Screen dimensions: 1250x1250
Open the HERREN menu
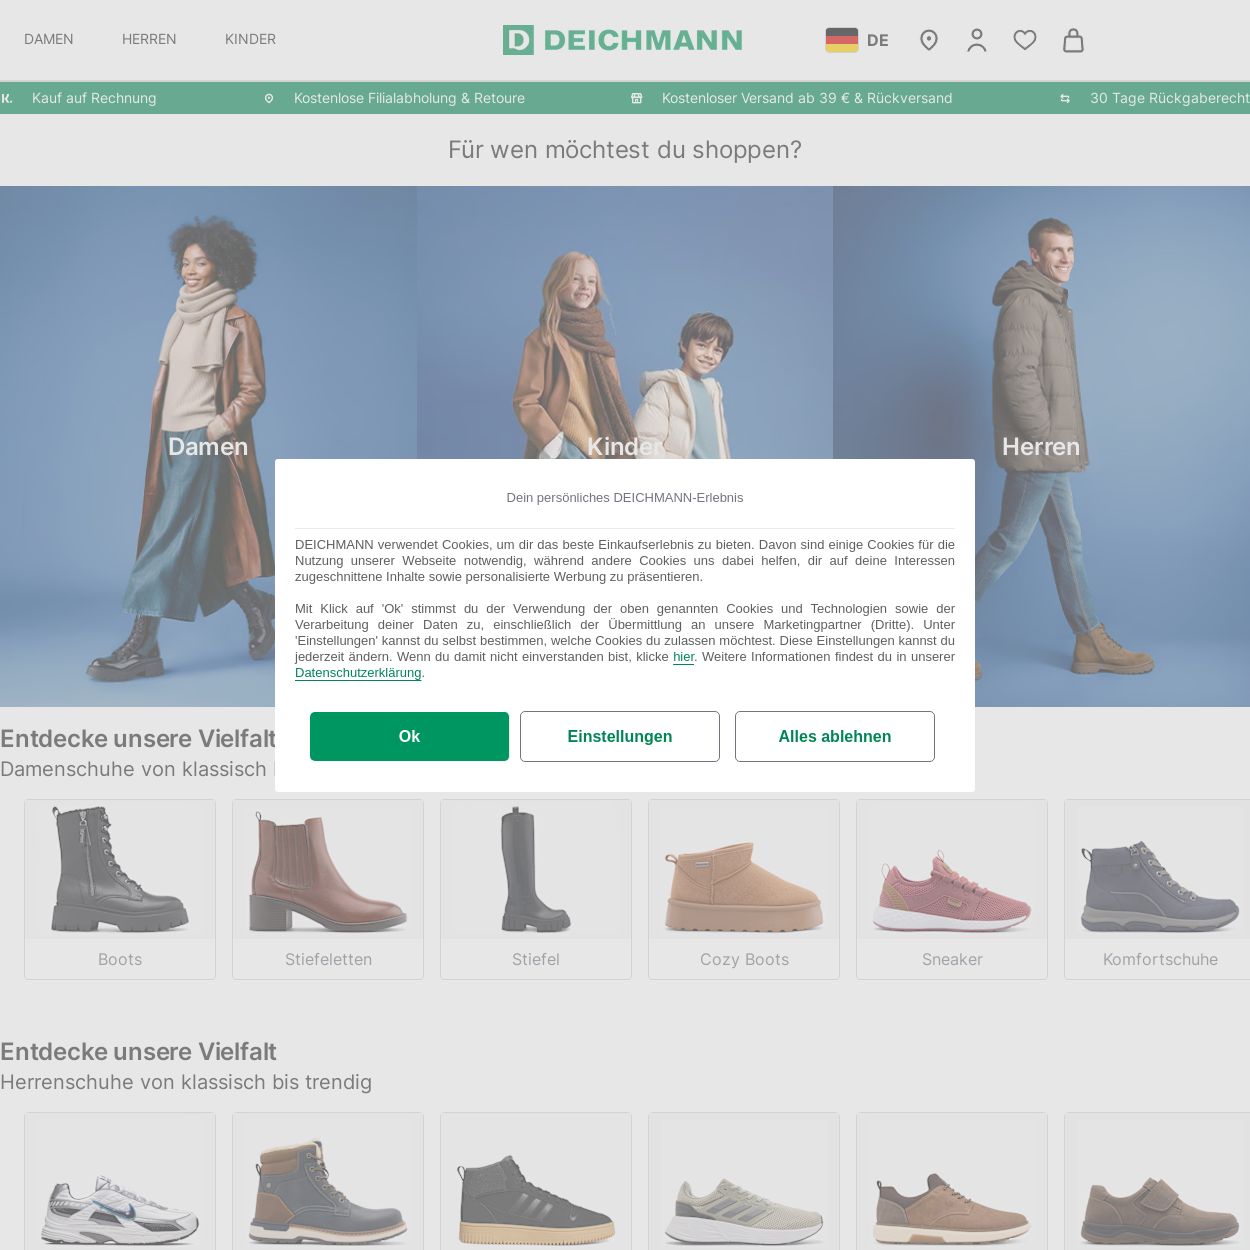[148, 39]
